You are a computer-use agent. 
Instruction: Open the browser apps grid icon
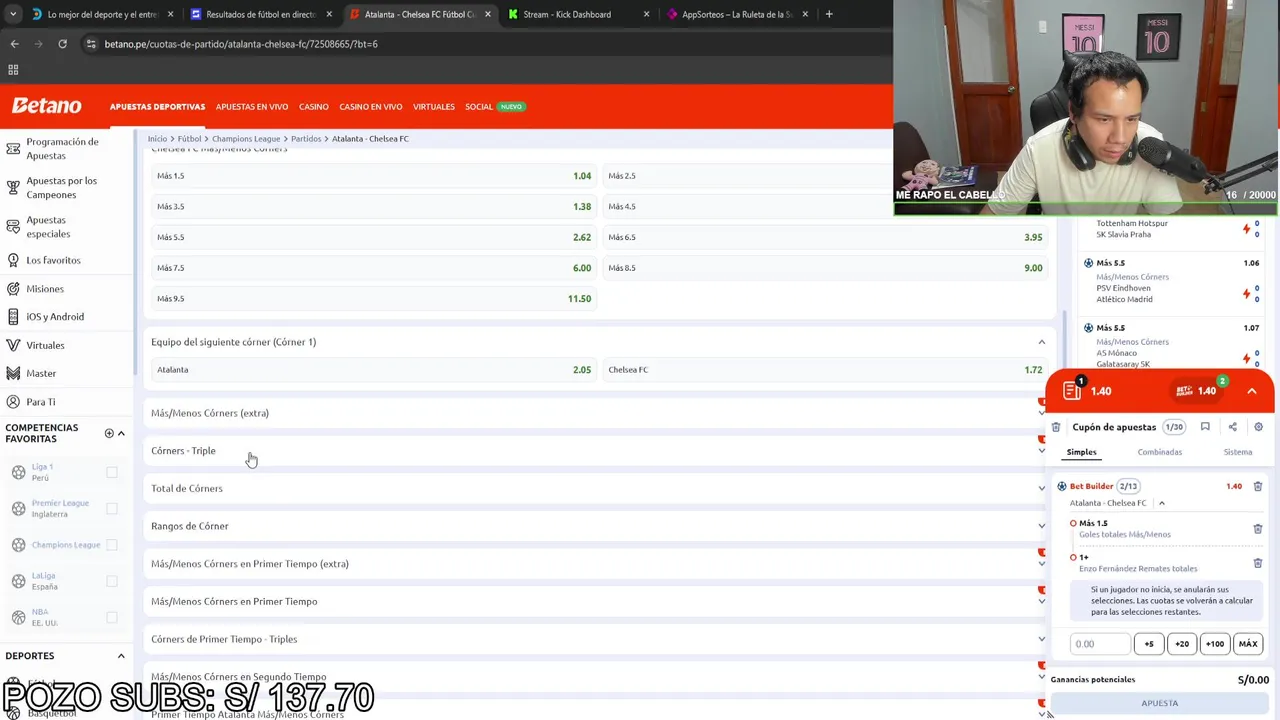(x=13, y=70)
